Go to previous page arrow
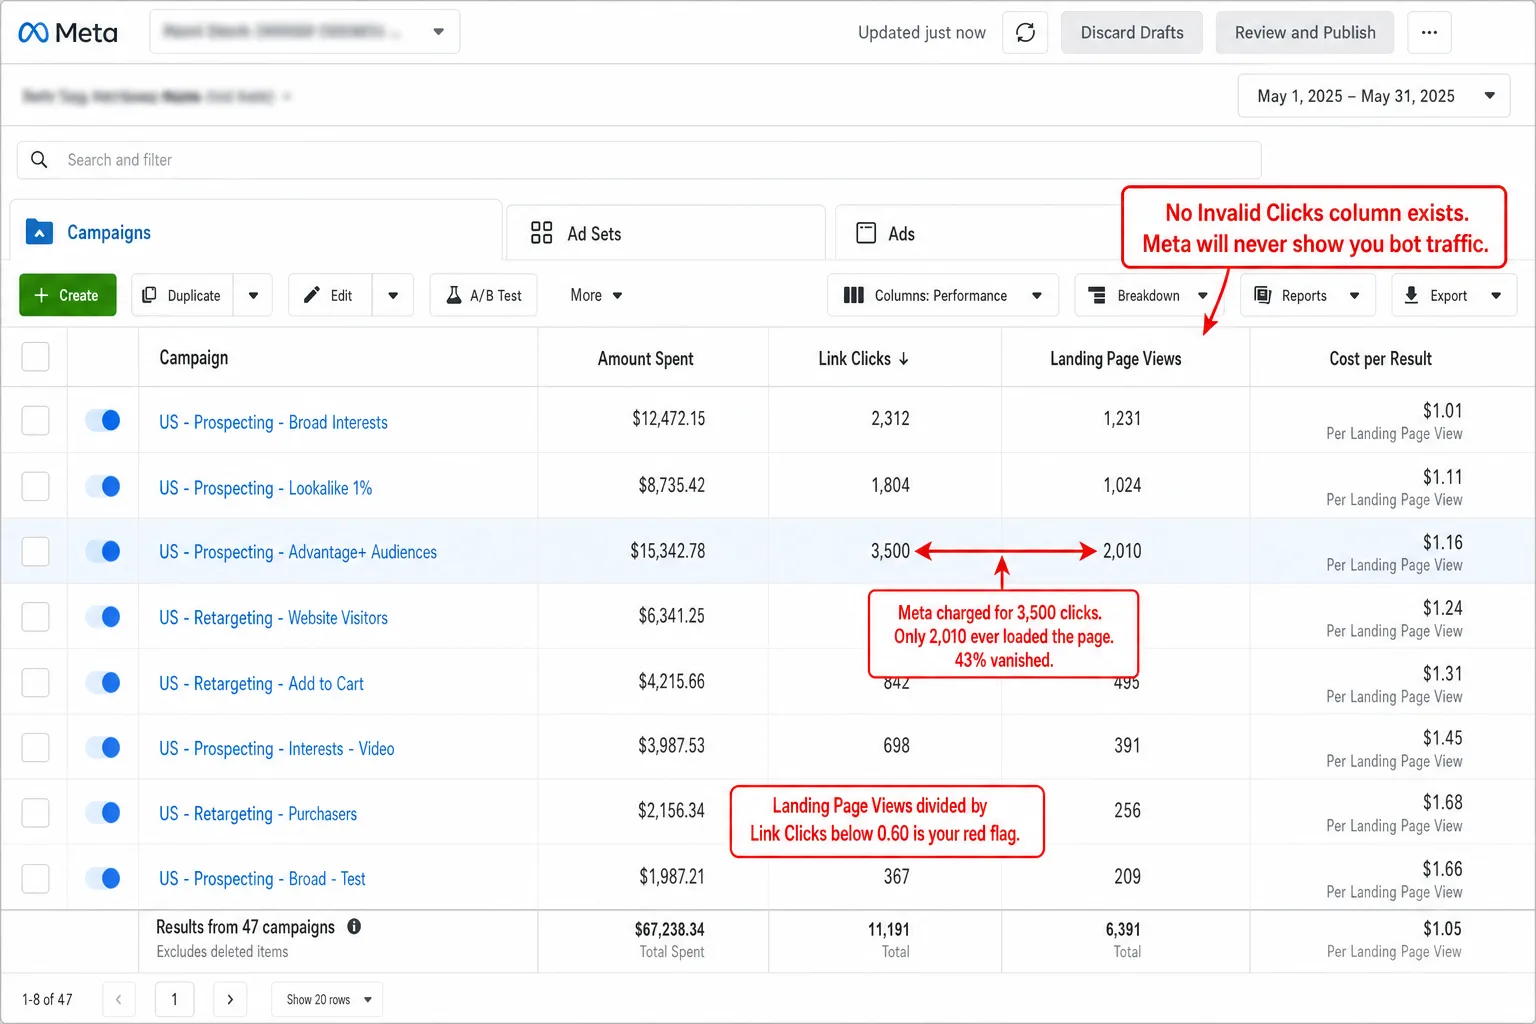Image resolution: width=1536 pixels, height=1024 pixels. click(x=118, y=999)
